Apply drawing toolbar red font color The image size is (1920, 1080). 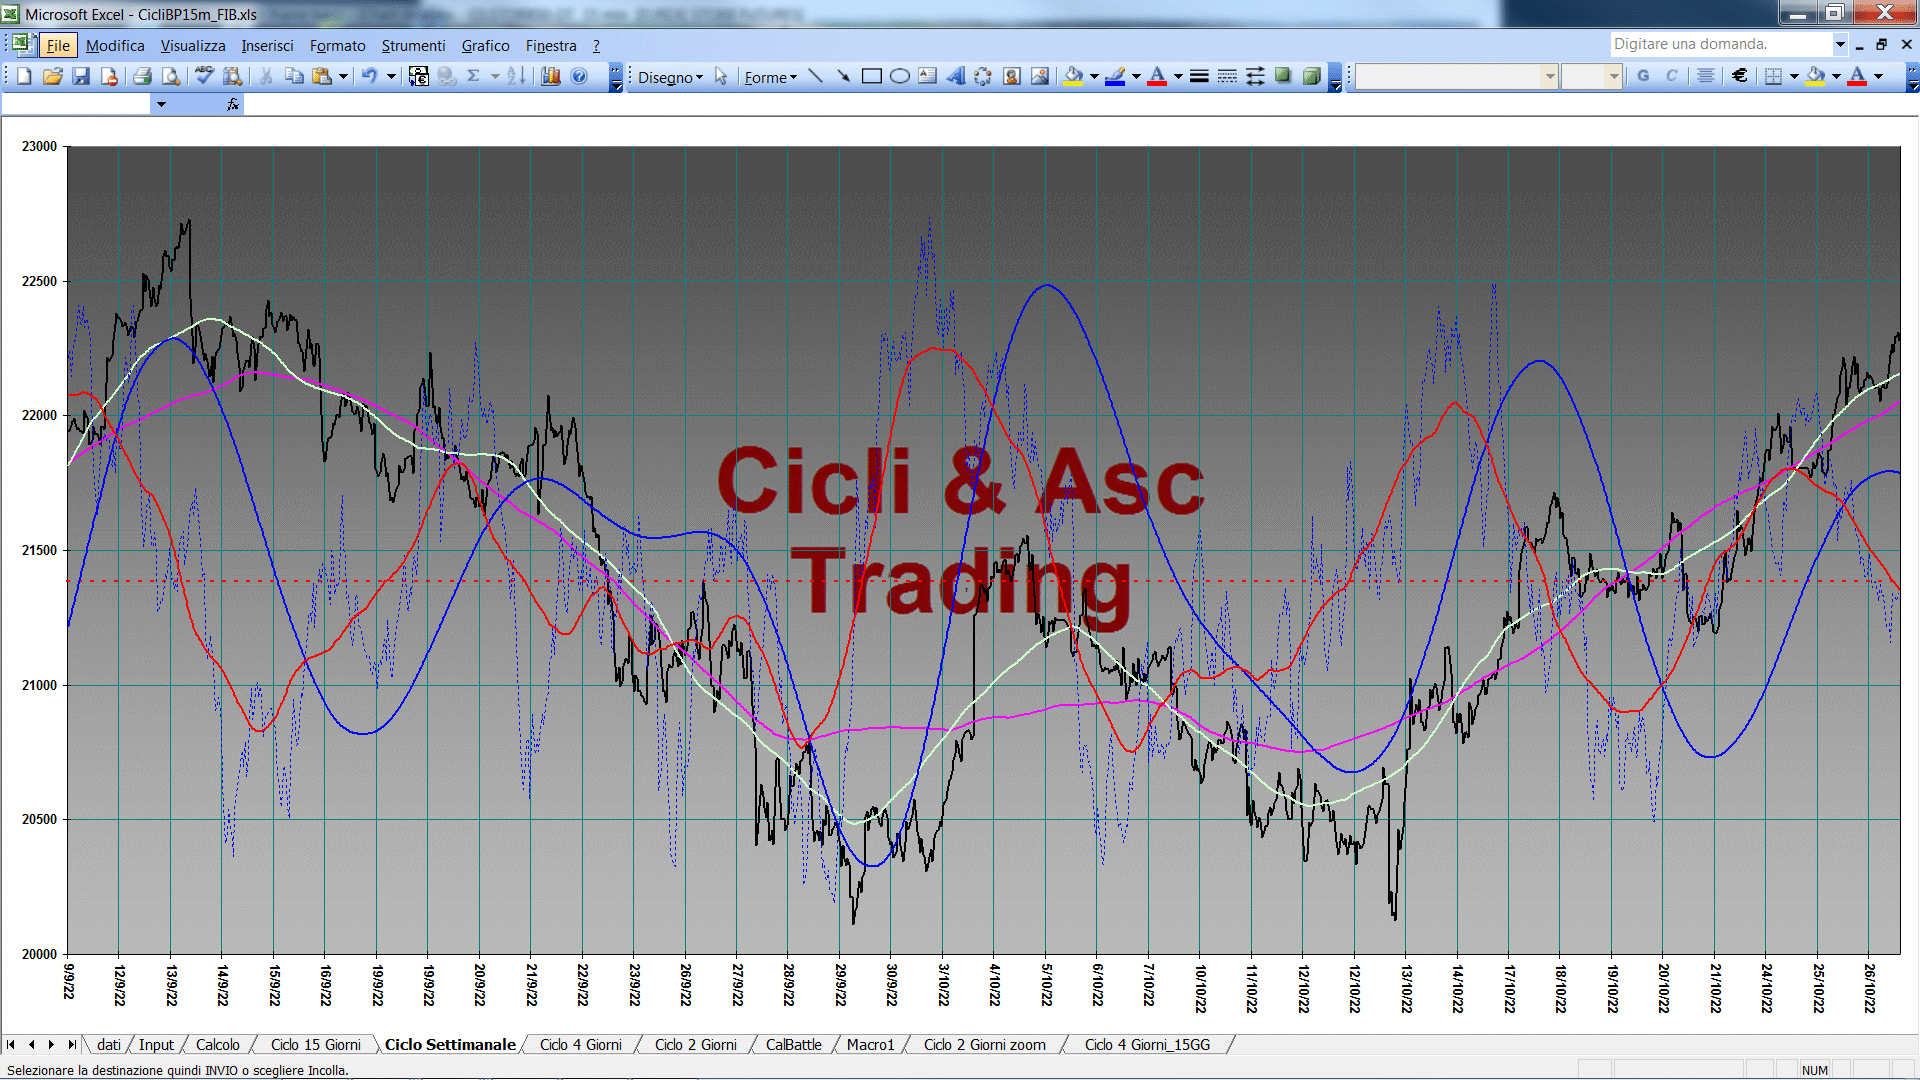[x=1158, y=76]
